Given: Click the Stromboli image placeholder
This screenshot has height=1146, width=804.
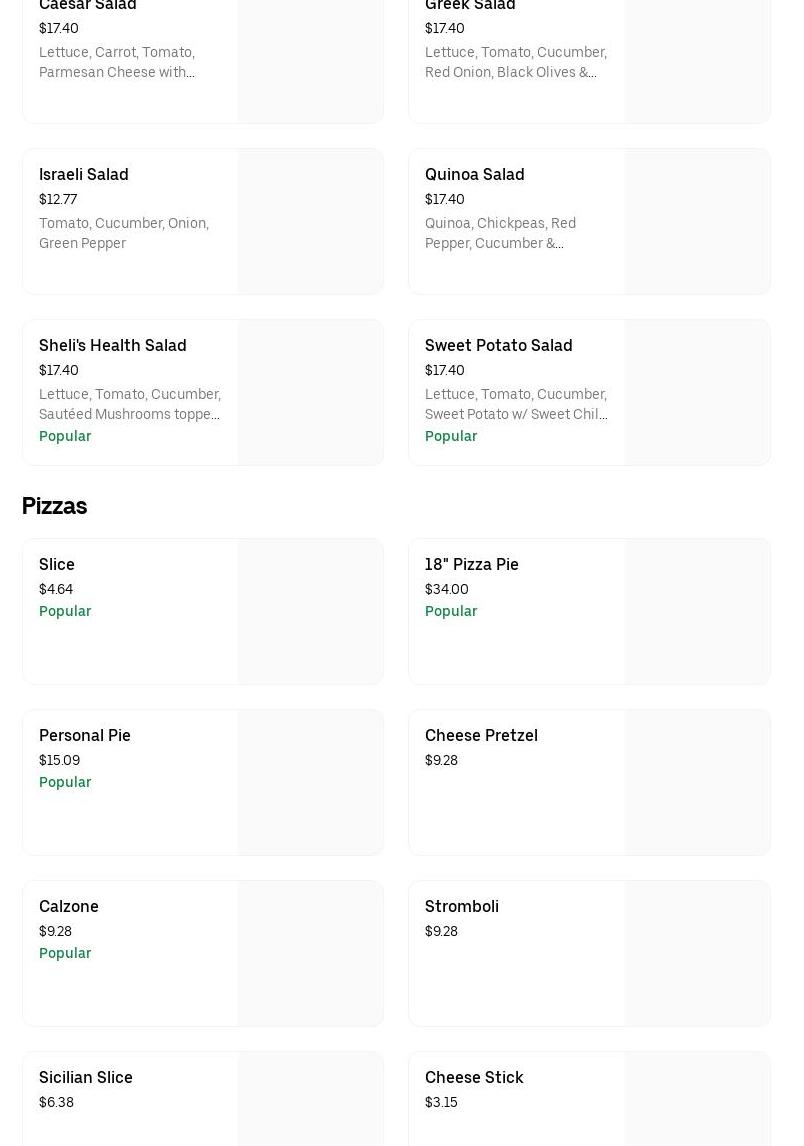Looking at the screenshot, I should pyautogui.click(x=697, y=954).
